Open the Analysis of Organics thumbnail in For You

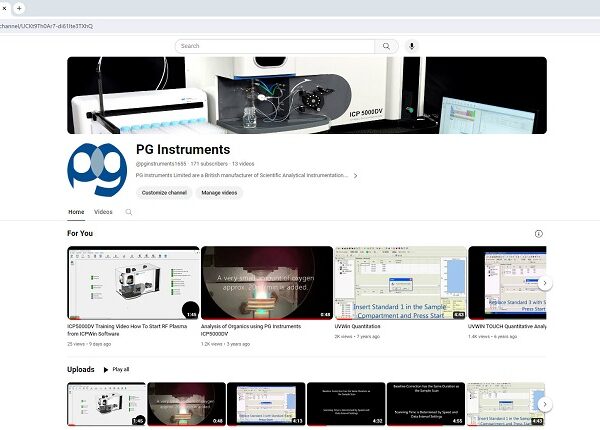click(267, 283)
